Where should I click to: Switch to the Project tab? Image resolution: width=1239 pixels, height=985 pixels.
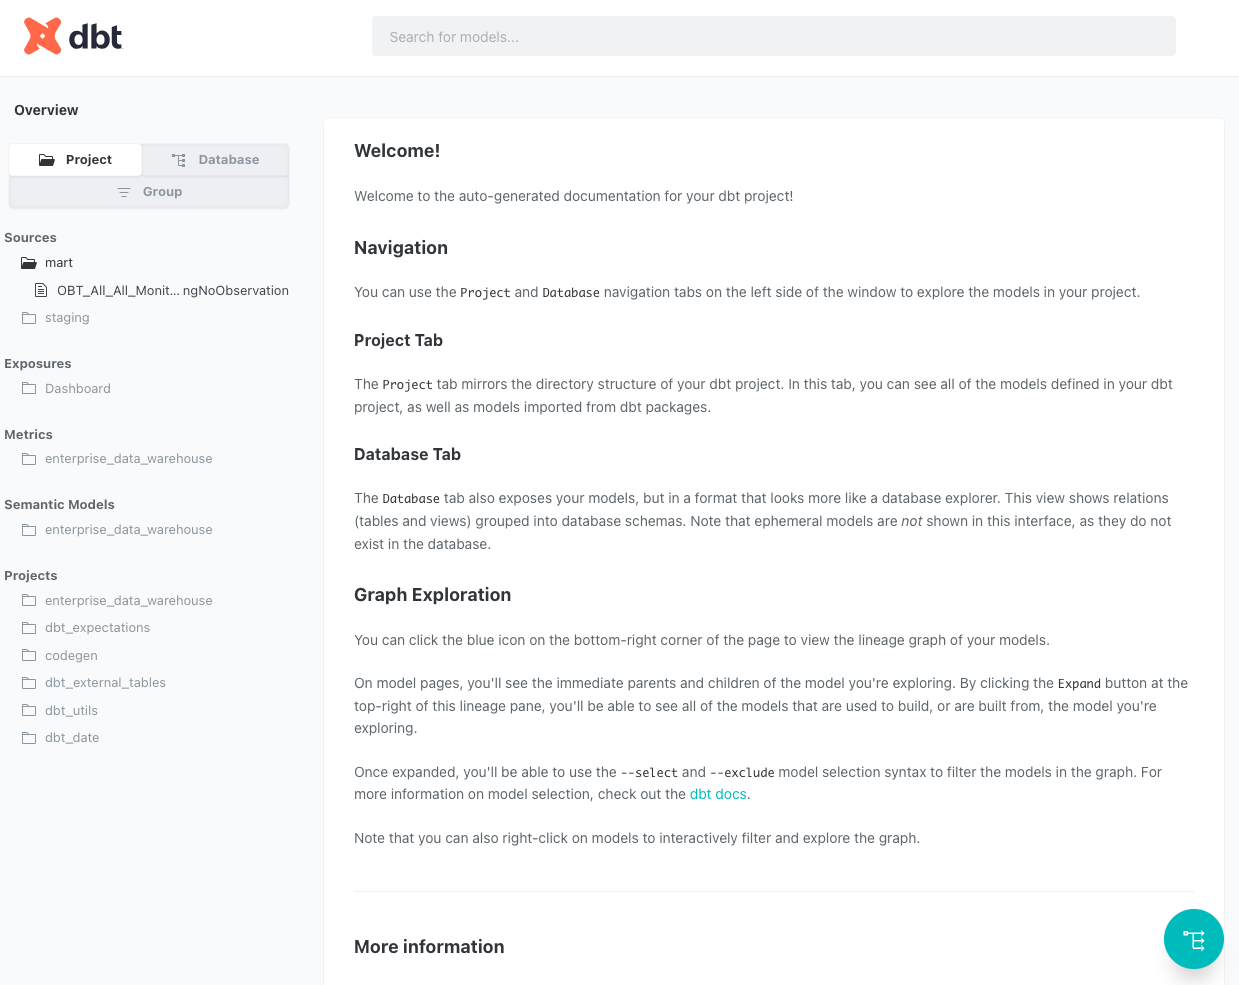(x=76, y=160)
